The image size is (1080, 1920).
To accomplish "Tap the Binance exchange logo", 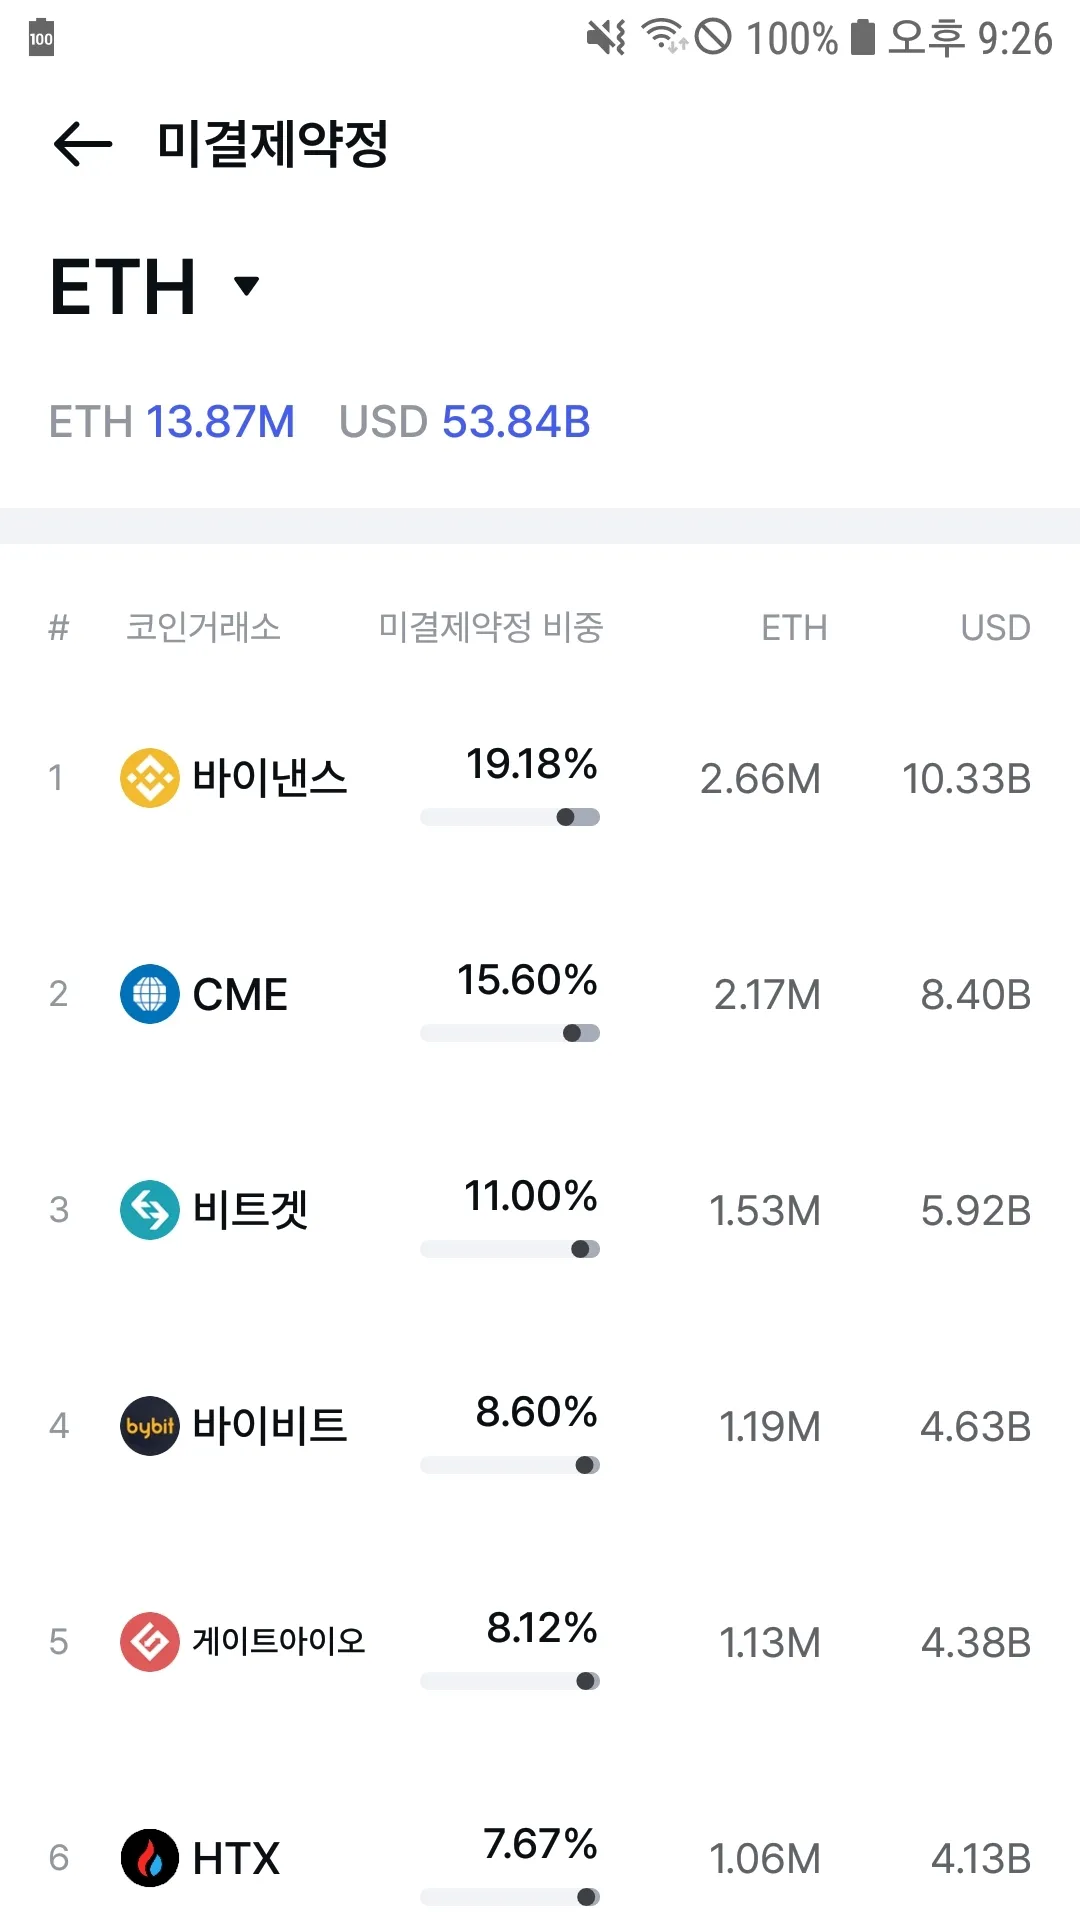I will pyautogui.click(x=150, y=778).
